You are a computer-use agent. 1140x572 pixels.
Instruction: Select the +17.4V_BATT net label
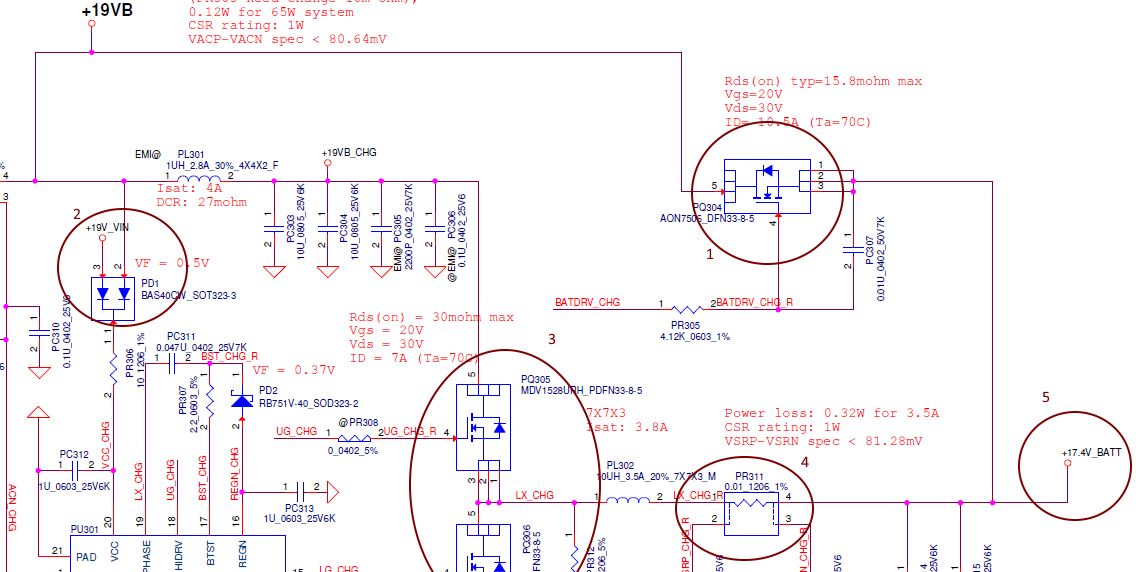1091,452
